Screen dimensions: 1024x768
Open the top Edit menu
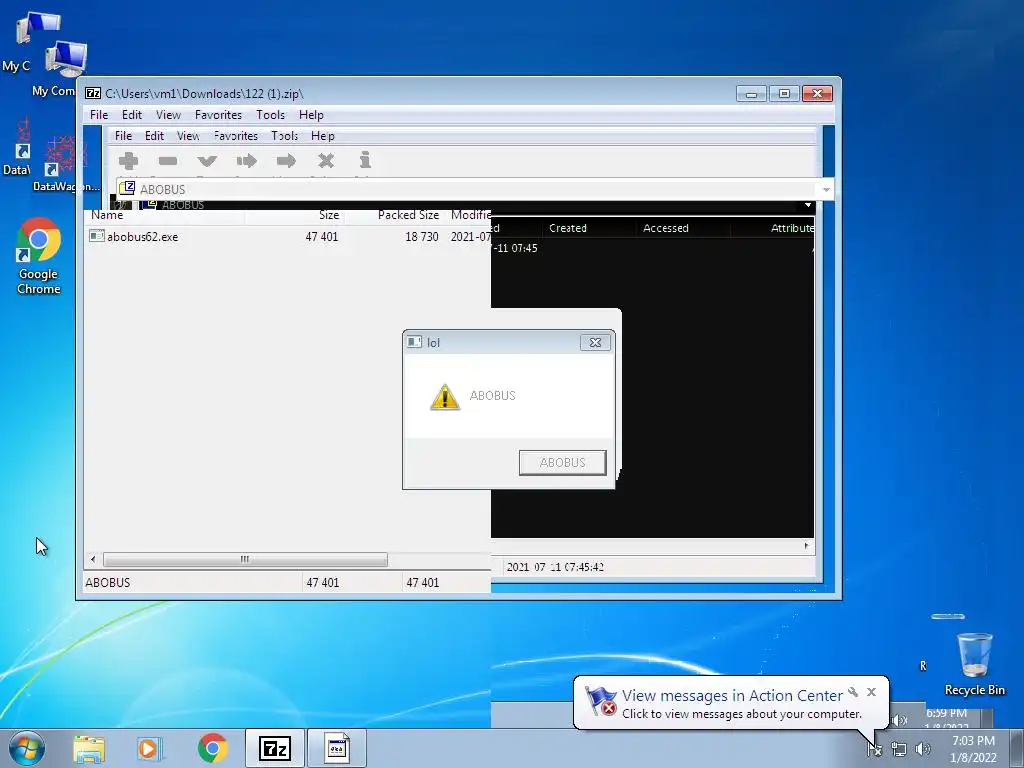click(x=132, y=115)
